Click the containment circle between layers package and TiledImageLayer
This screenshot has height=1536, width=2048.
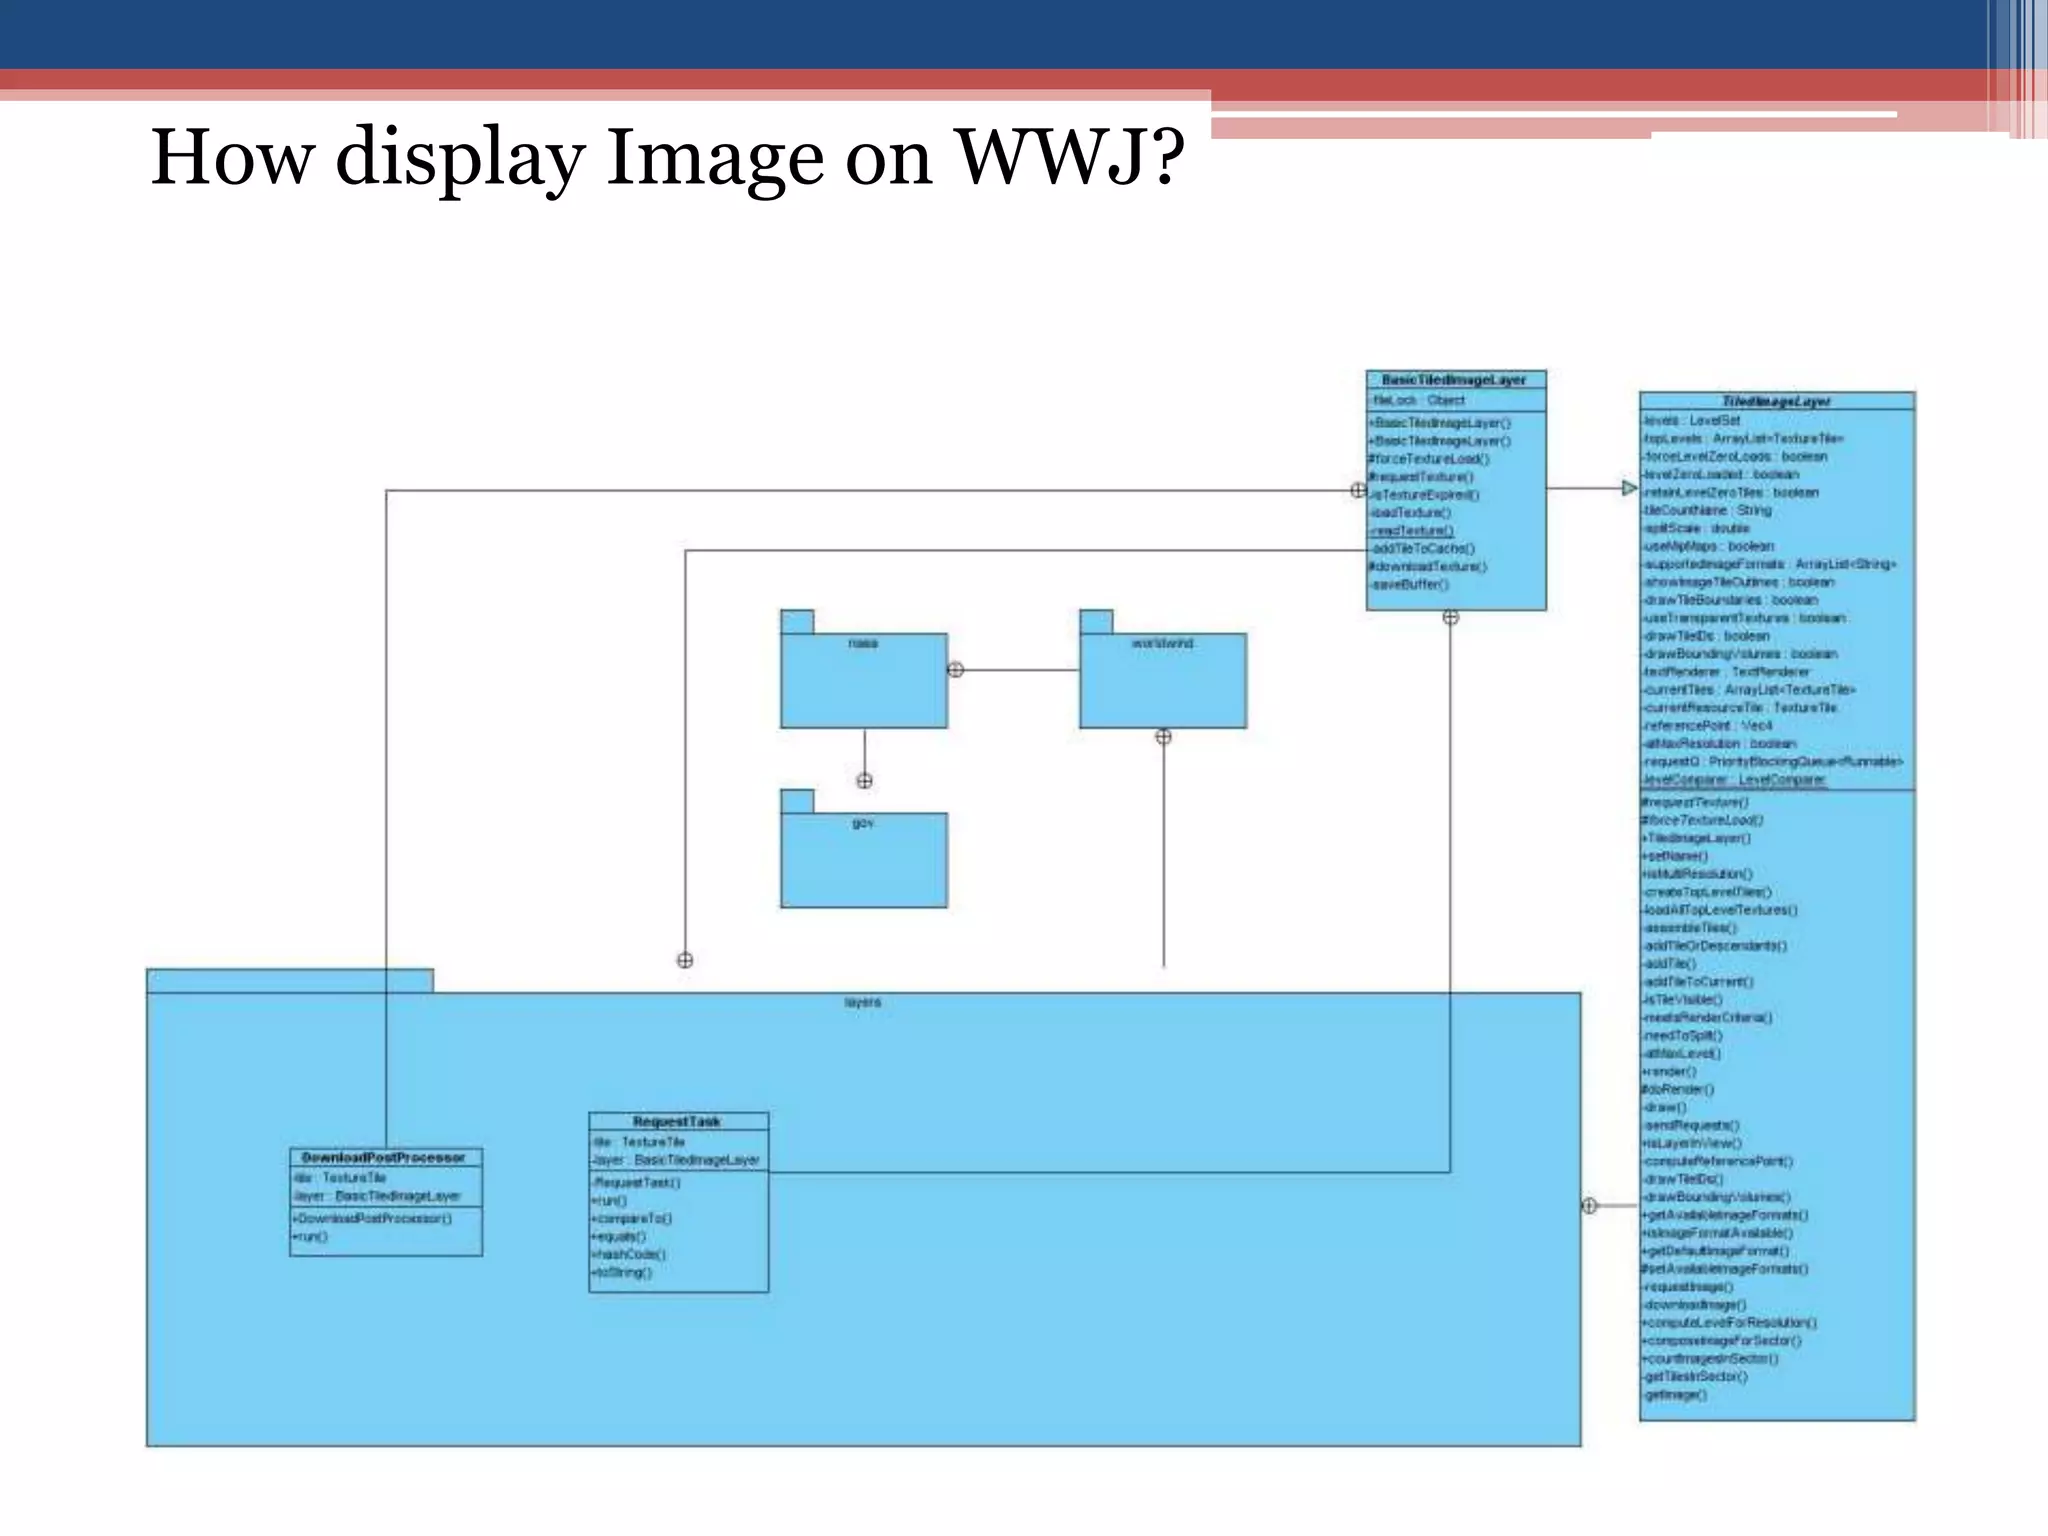pos(1590,1206)
